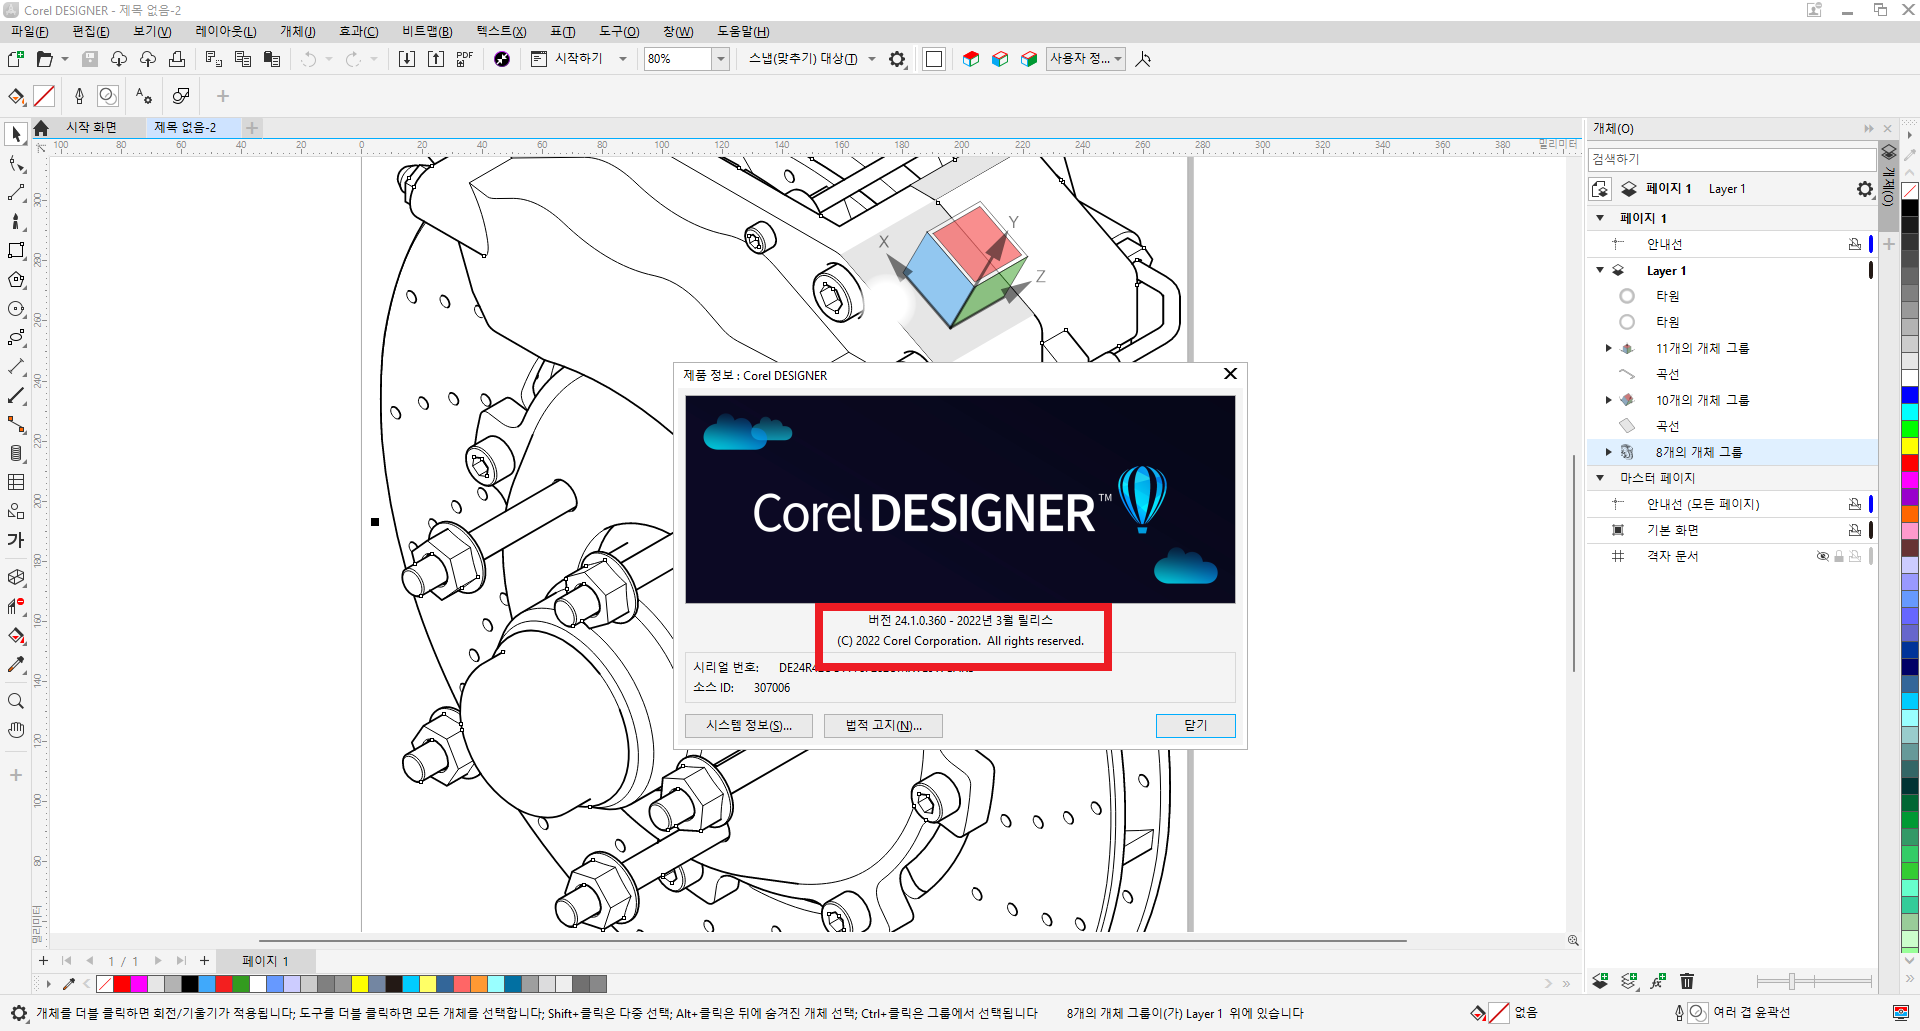The height and width of the screenshot is (1031, 1920).
Task: Open a new document tab with the plus button
Action: pos(252,128)
